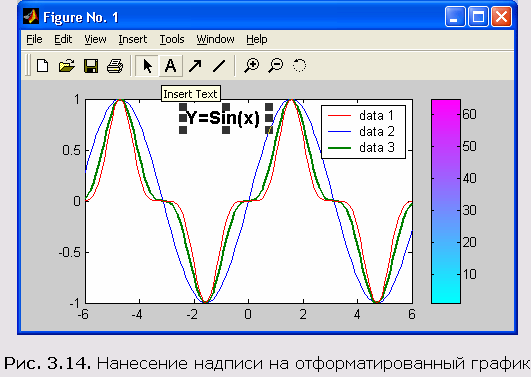Close the Figure No. 1 window
531x377 pixels.
501,17
